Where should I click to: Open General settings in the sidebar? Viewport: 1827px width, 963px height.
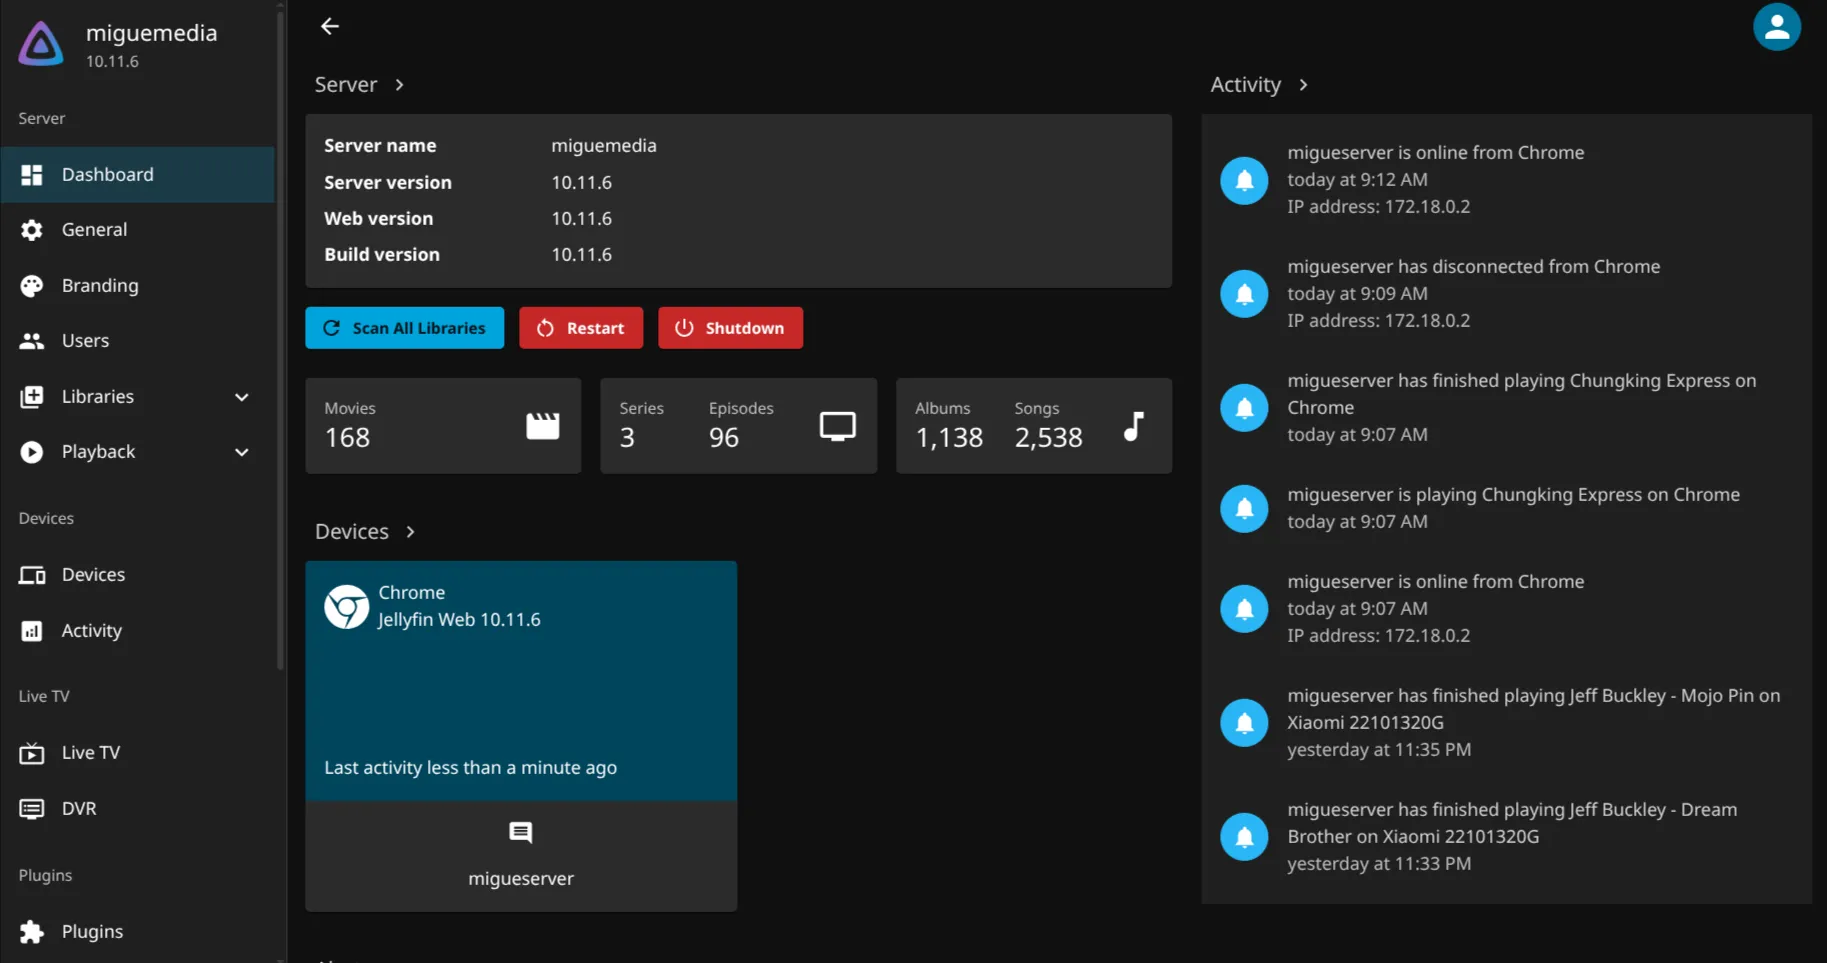pyautogui.click(x=137, y=230)
